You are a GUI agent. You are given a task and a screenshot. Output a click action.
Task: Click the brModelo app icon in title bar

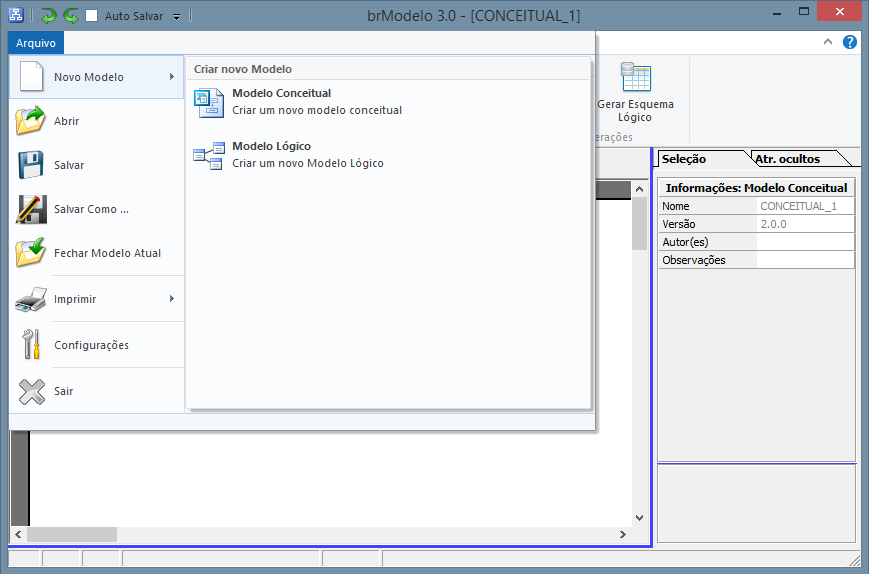(16, 15)
